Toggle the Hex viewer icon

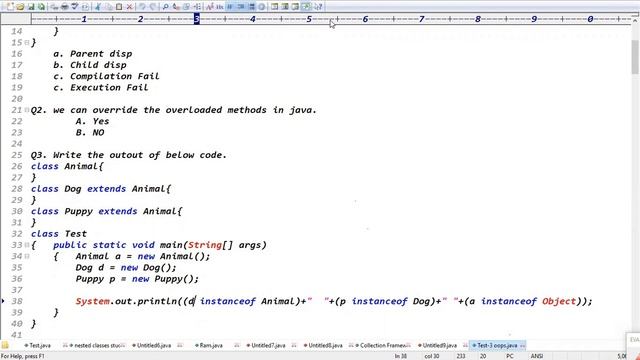point(220,7)
